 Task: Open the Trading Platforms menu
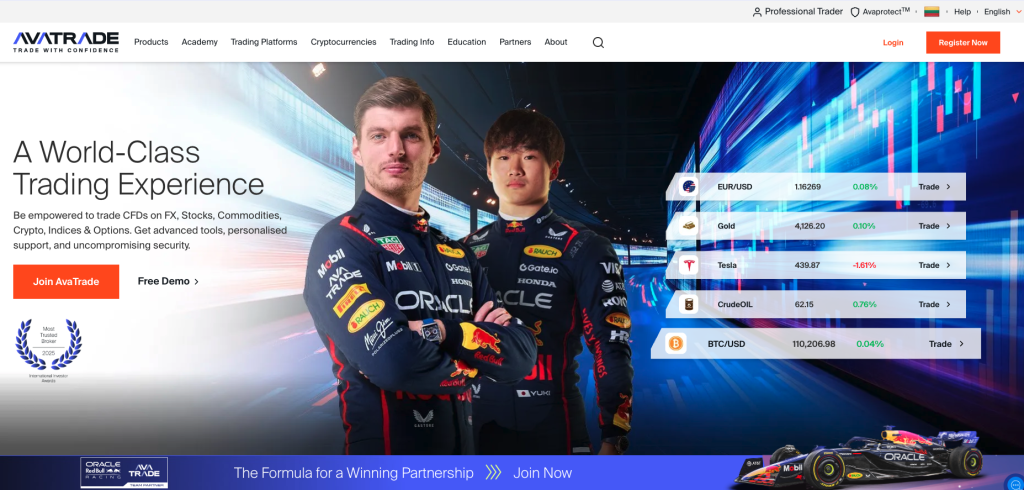(x=264, y=42)
